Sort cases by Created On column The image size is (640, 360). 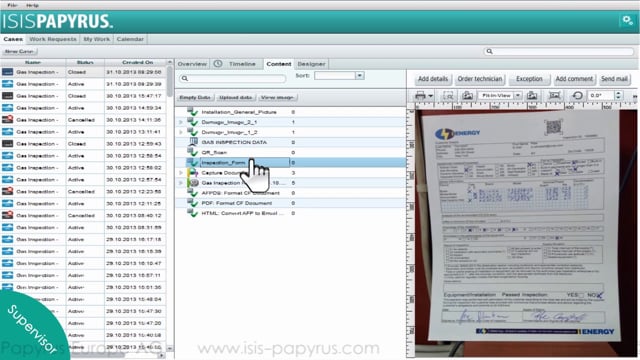pos(137,62)
